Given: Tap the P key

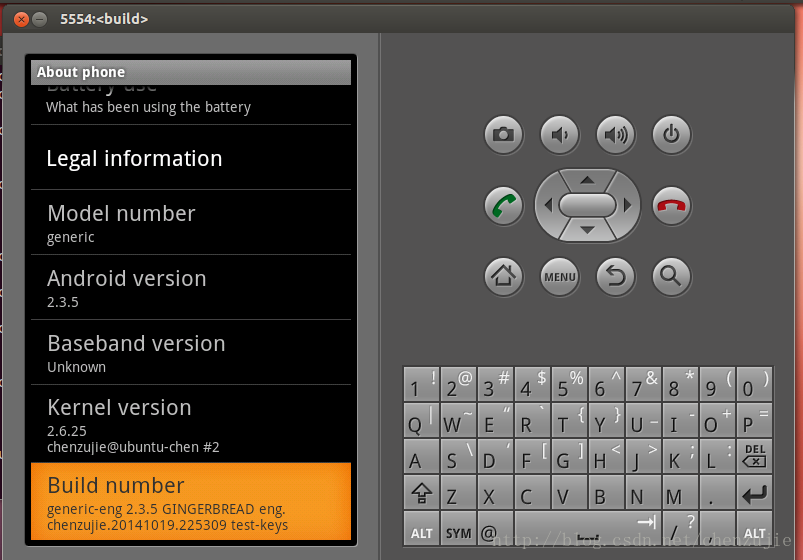Looking at the screenshot, I should click(x=754, y=420).
